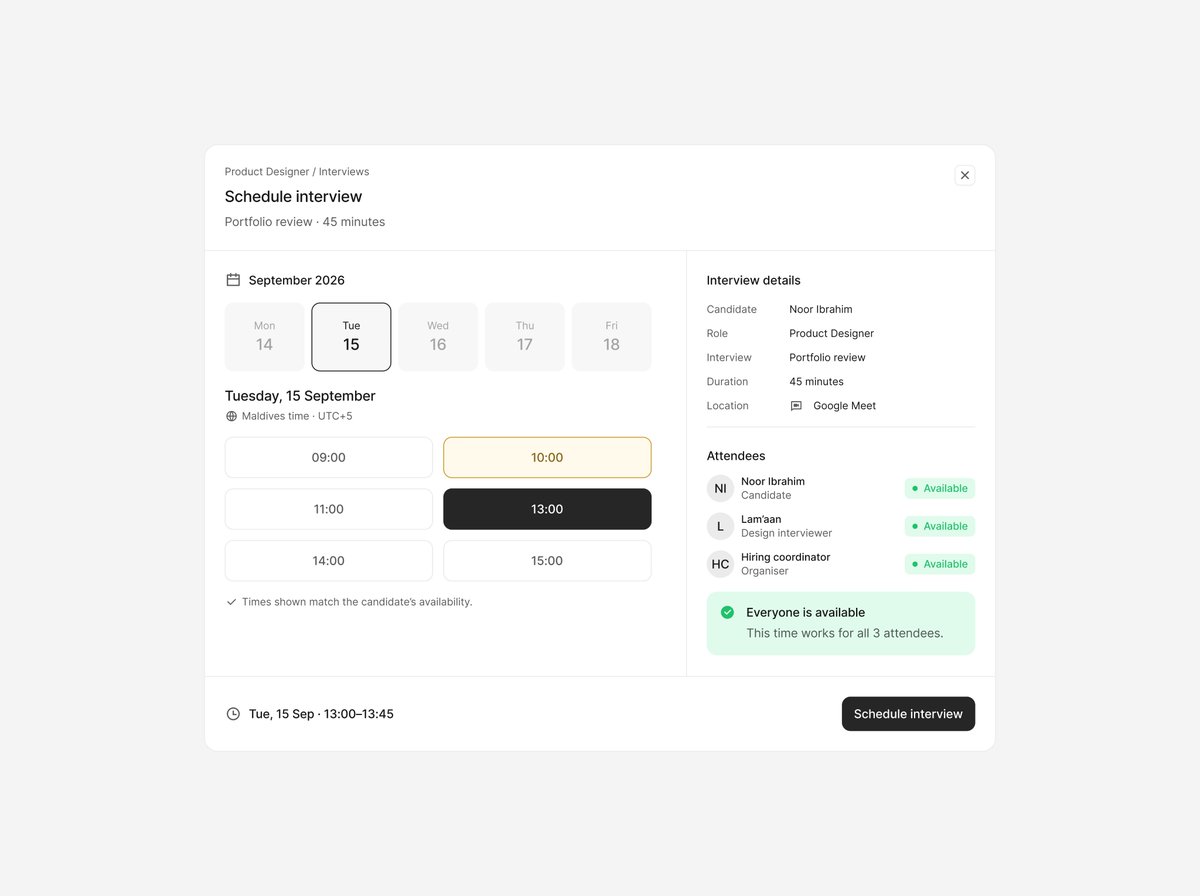The width and height of the screenshot is (1200, 896).
Task: Click the checkmark icon beside availability note
Action: tap(232, 602)
